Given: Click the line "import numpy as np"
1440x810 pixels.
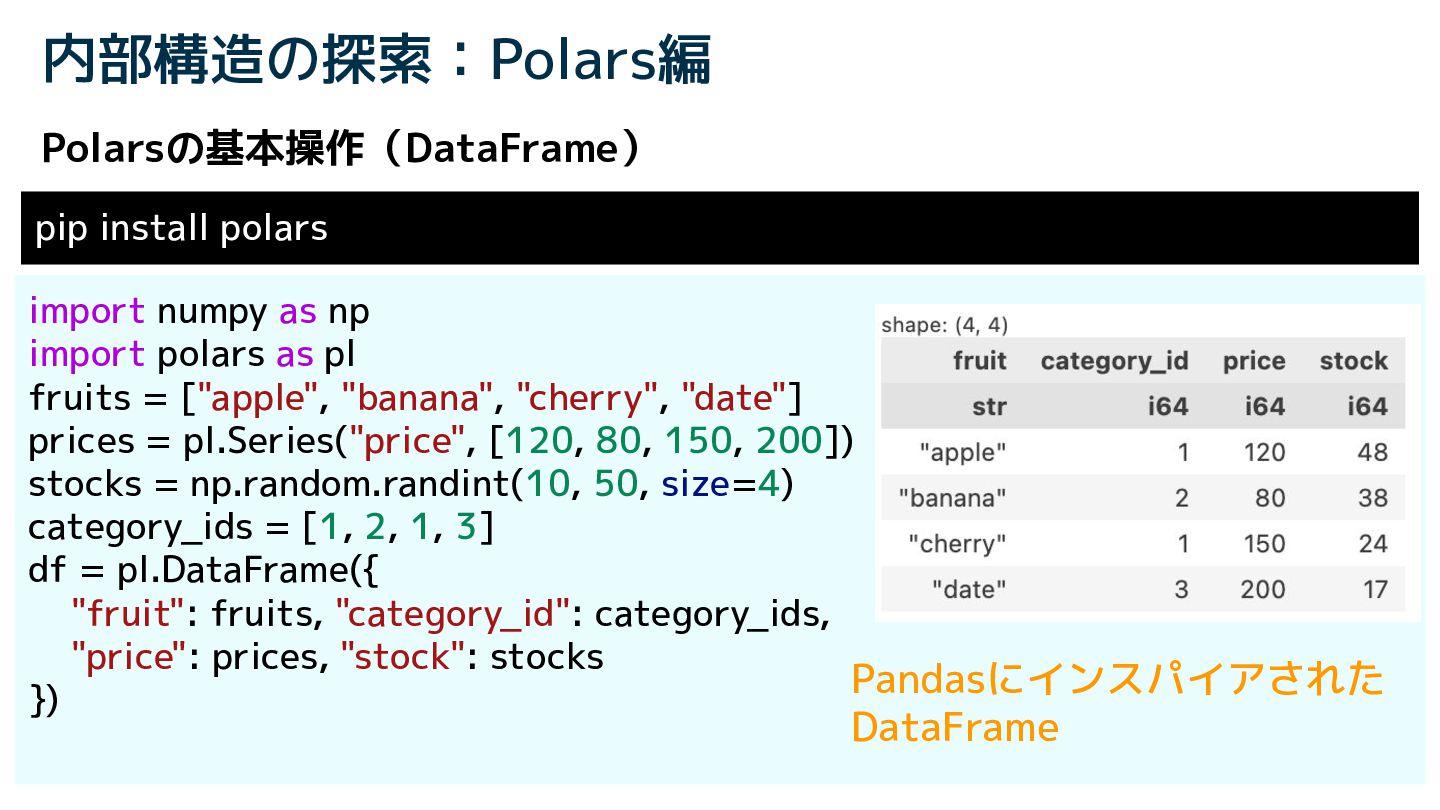Looking at the screenshot, I should [x=199, y=313].
